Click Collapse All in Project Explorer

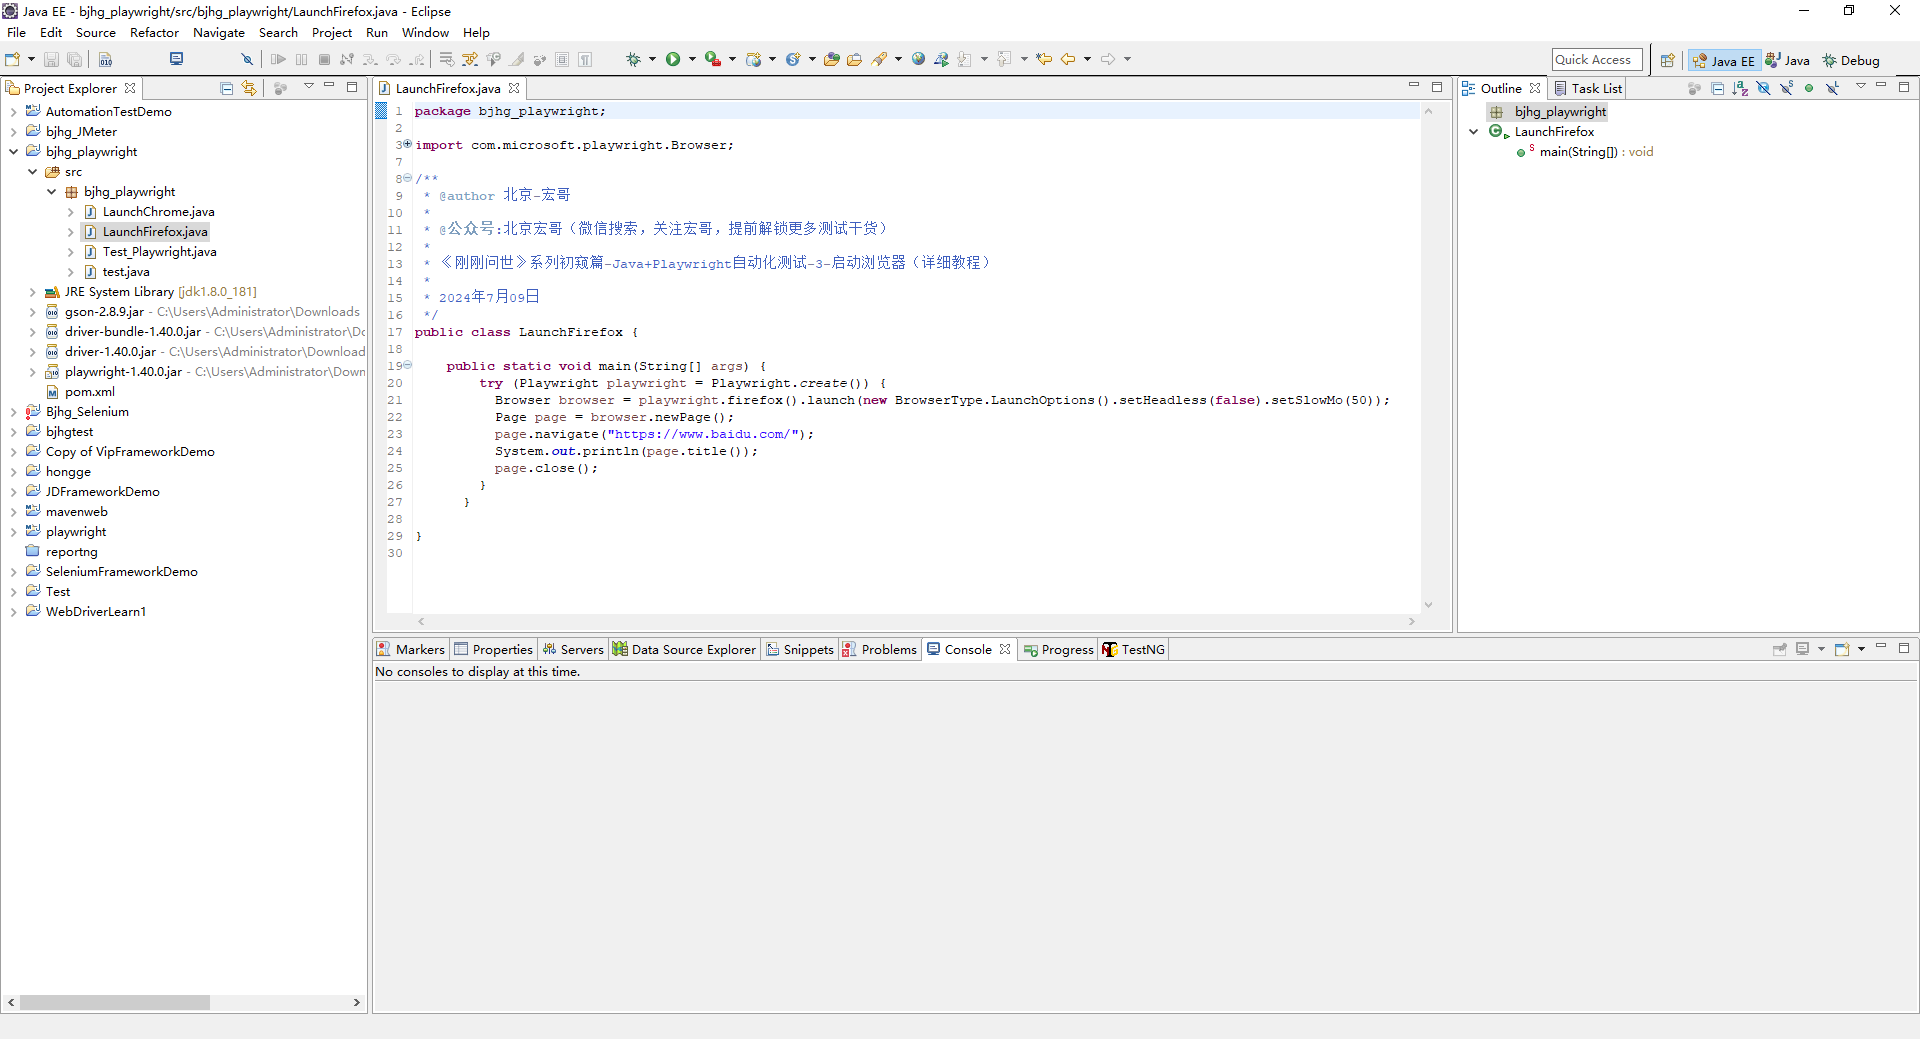227,88
